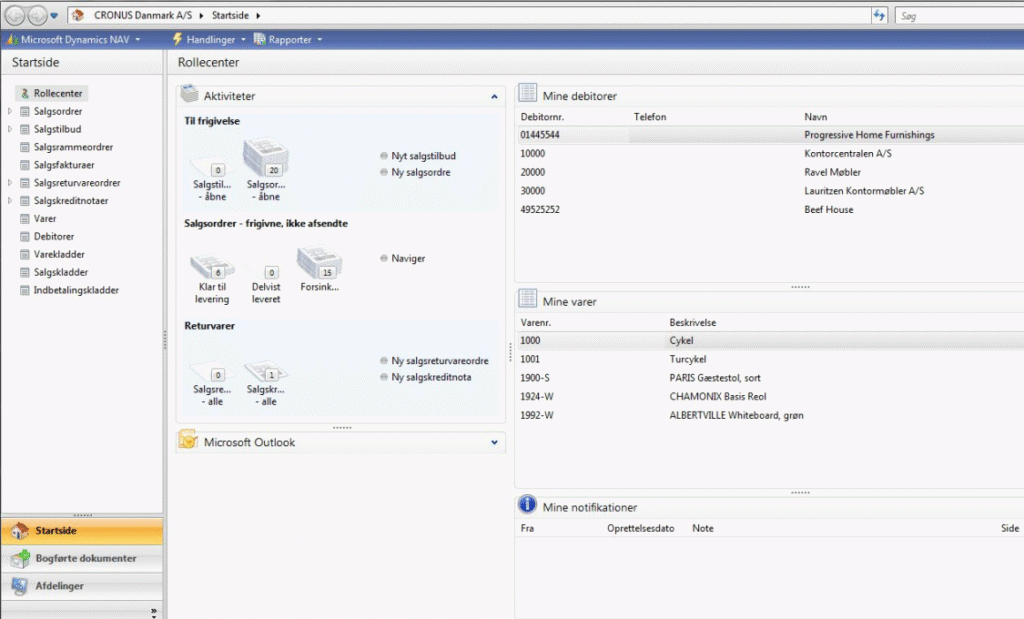Sort Mine debitorer by Debitornr. column

pyautogui.click(x=542, y=117)
